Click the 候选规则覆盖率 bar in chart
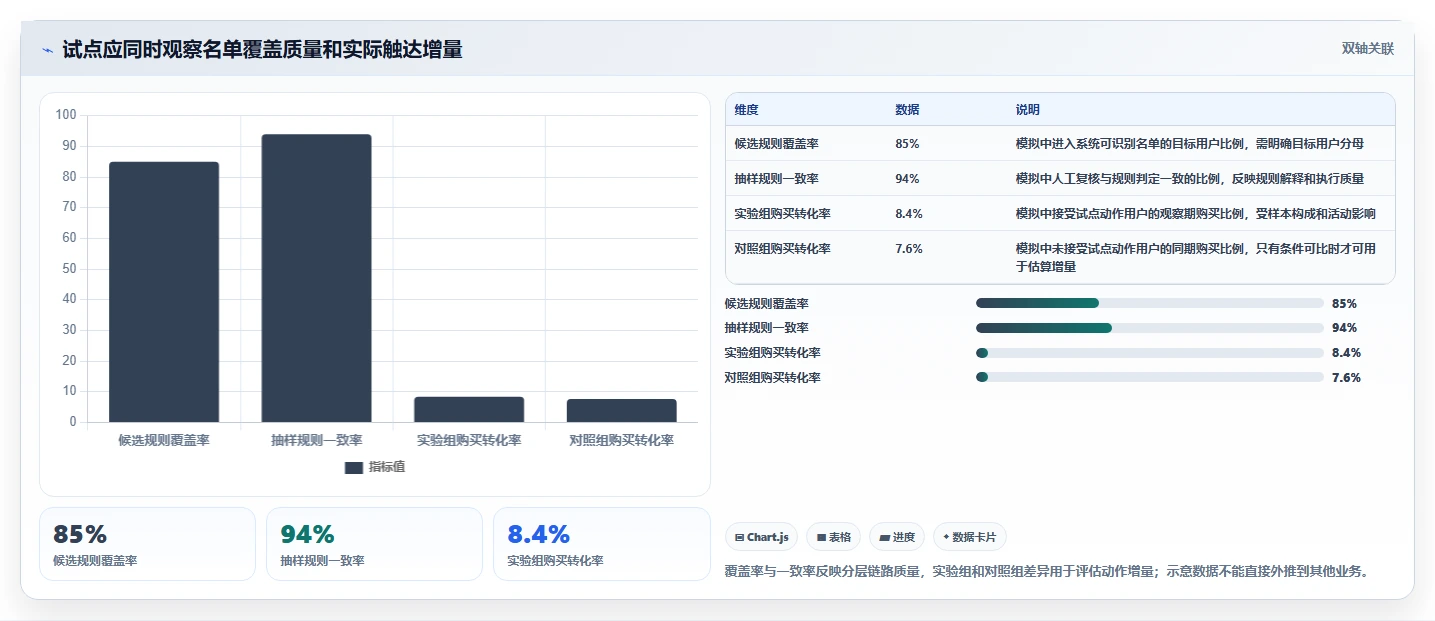The height and width of the screenshot is (621, 1435). (164, 292)
